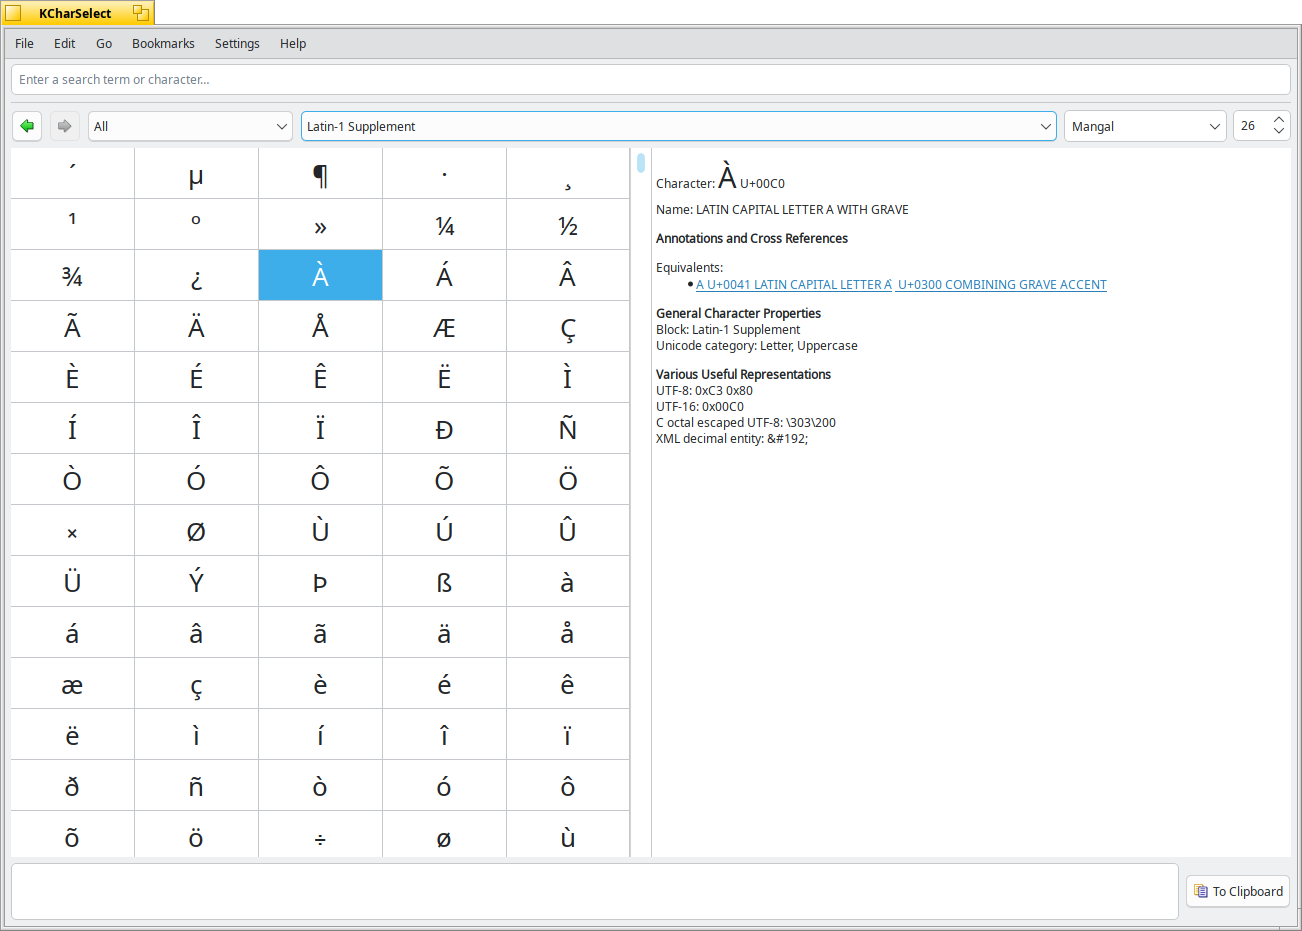1302x931 pixels.
Task: Increase font size with up arrow
Action: tap(1278, 121)
